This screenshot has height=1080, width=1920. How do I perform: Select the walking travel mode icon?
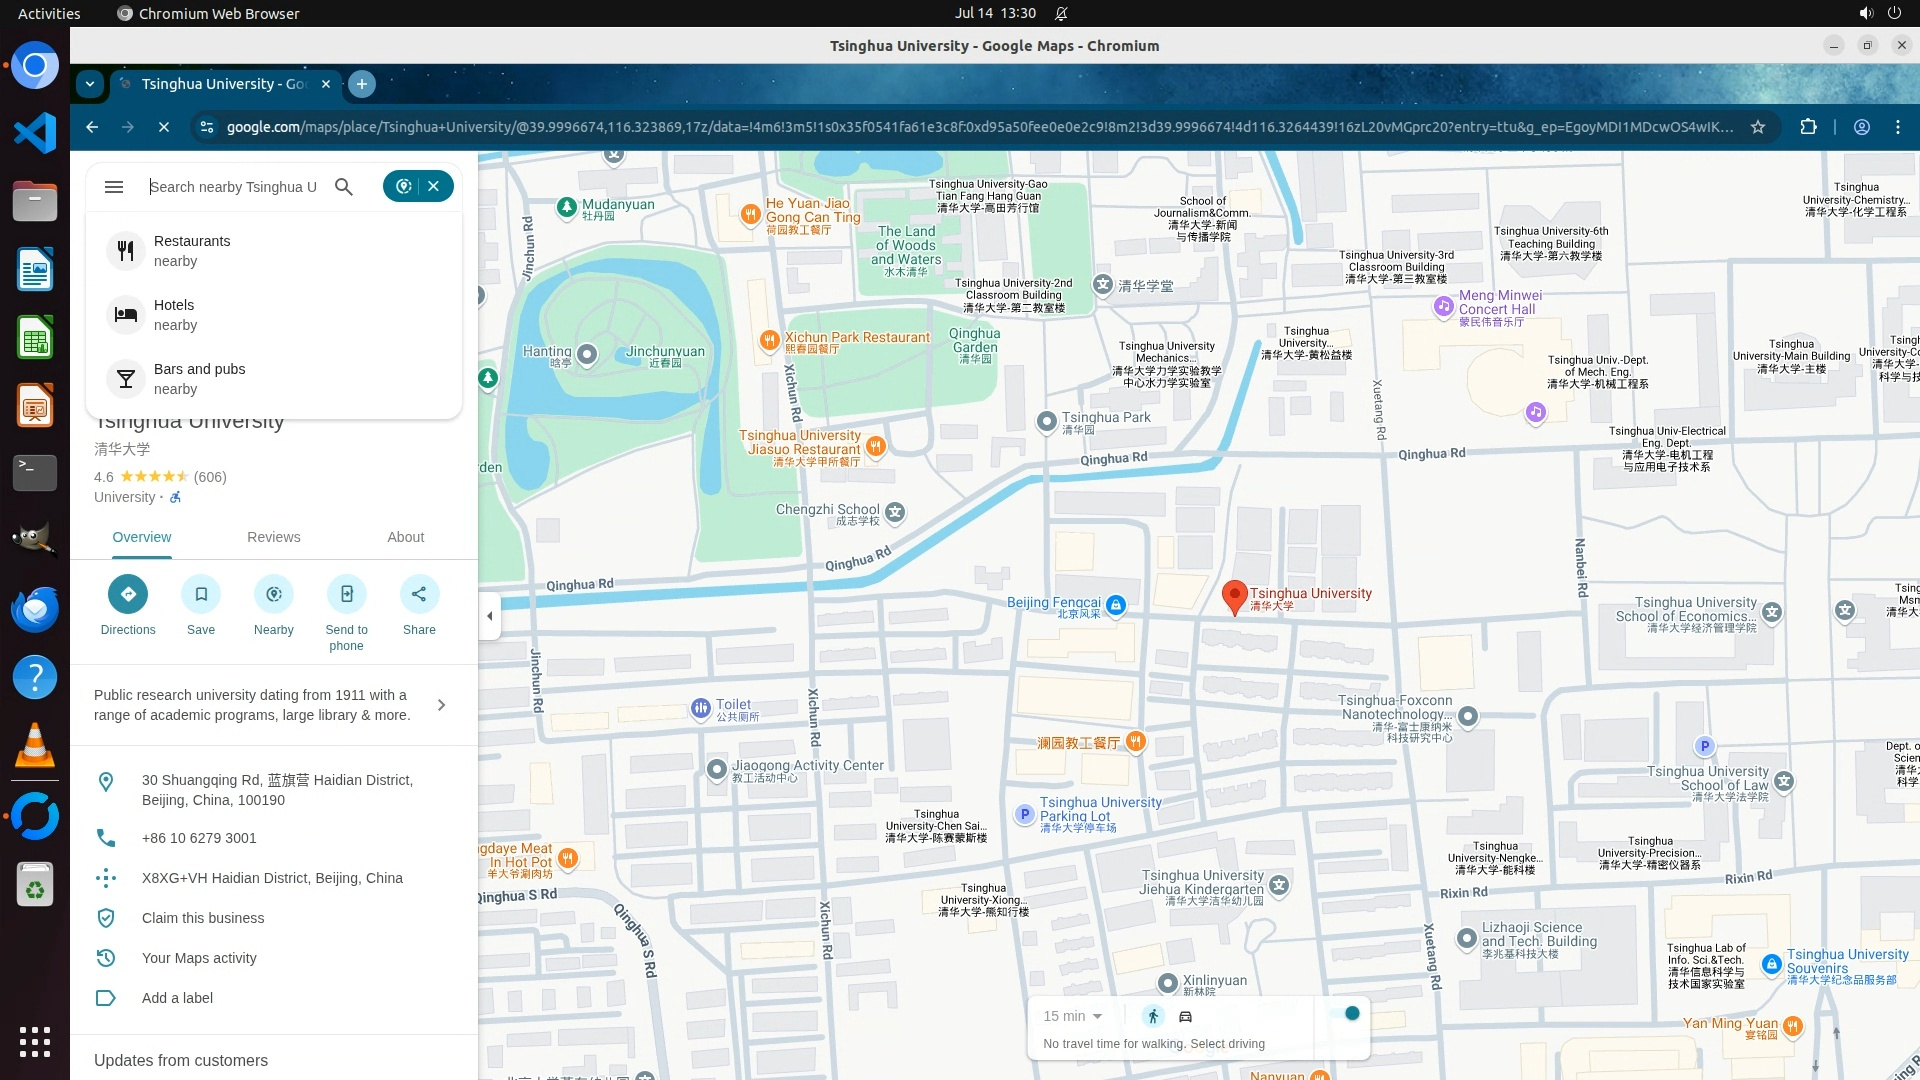(1153, 1016)
